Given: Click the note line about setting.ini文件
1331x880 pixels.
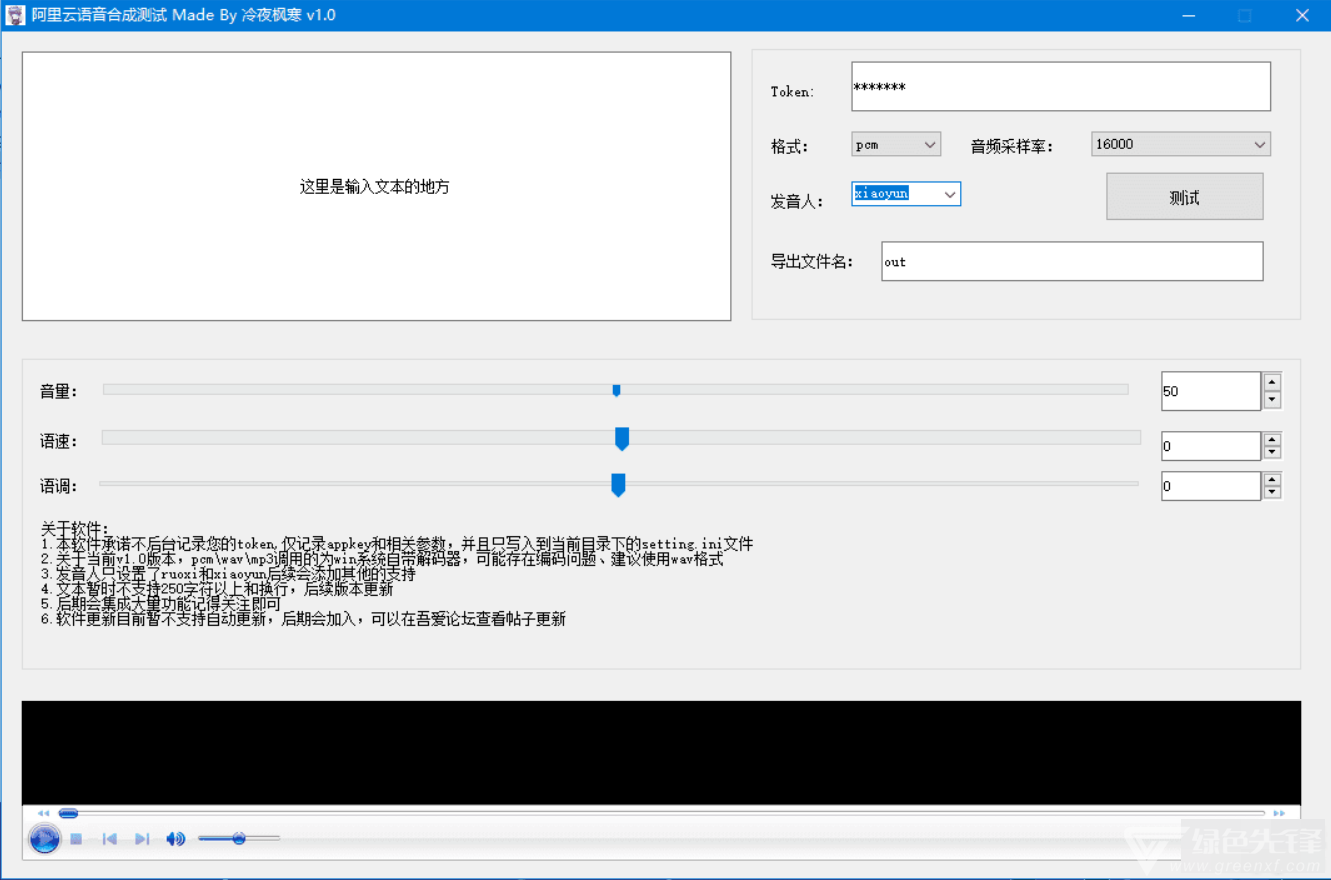Looking at the screenshot, I should point(397,544).
